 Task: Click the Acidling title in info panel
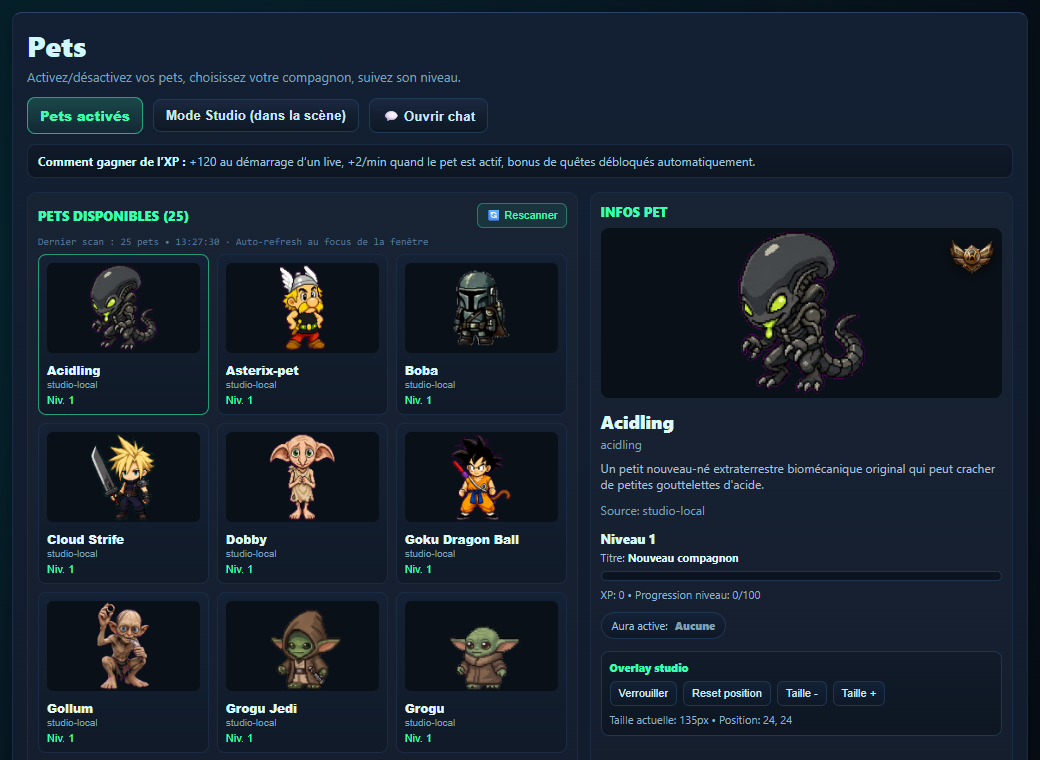pos(637,423)
